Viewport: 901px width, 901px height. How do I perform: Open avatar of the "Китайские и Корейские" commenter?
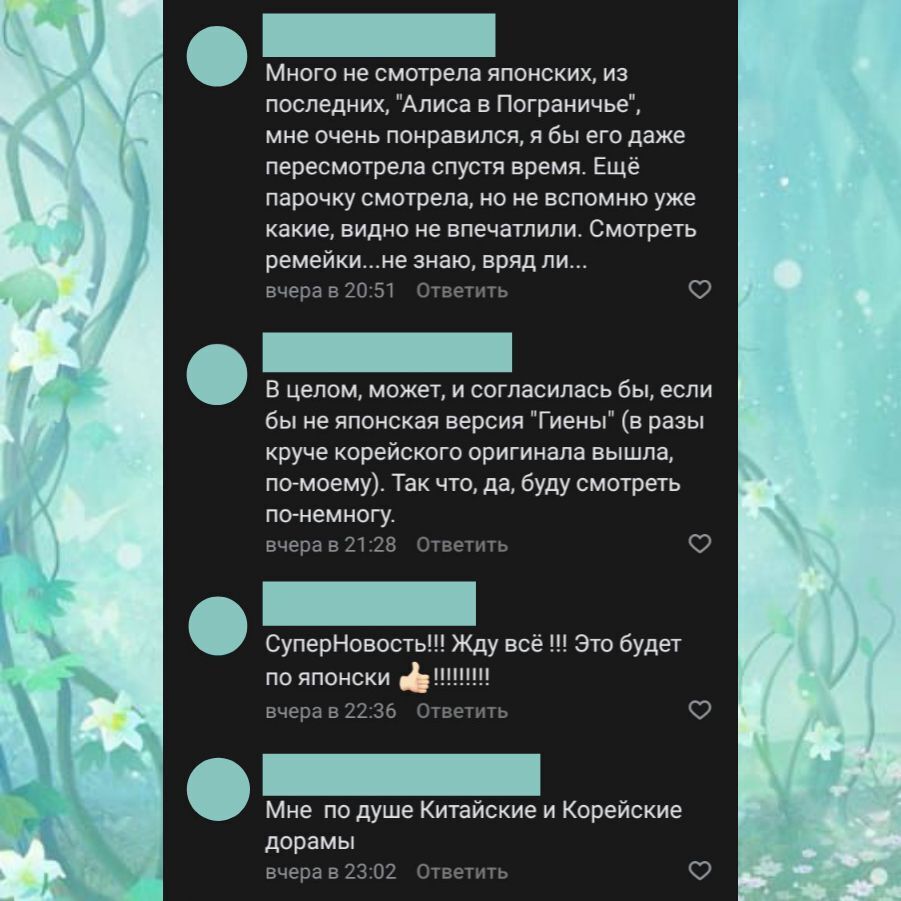pyautogui.click(x=218, y=789)
